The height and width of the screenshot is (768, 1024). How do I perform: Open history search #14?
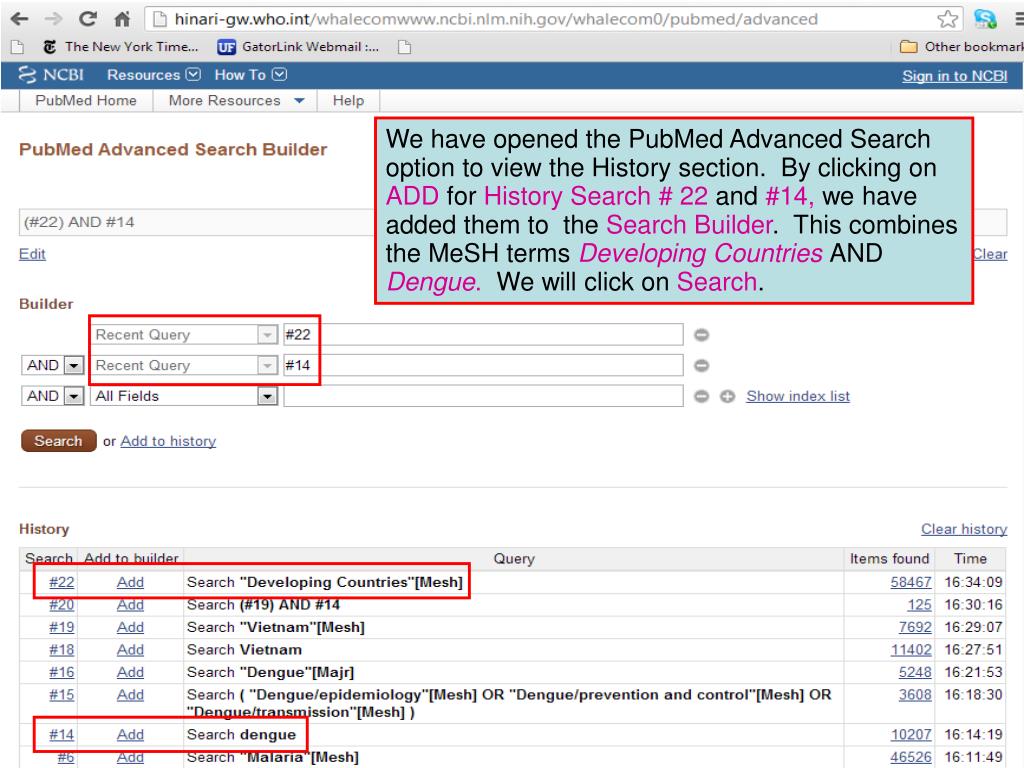61,735
